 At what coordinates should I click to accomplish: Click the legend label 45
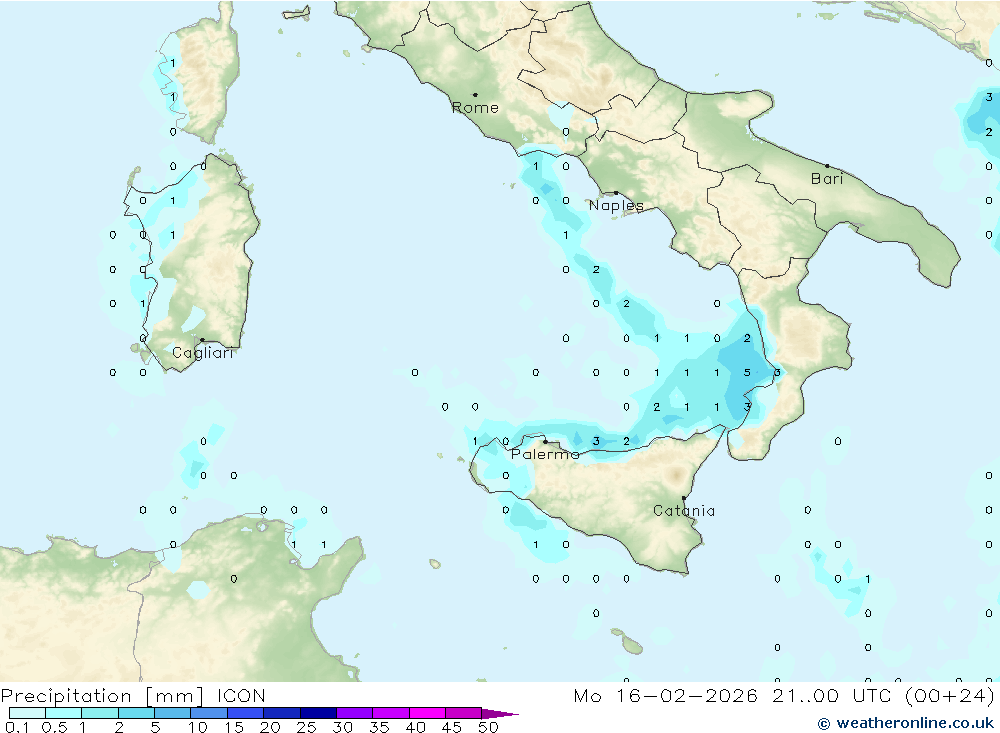coord(452,727)
